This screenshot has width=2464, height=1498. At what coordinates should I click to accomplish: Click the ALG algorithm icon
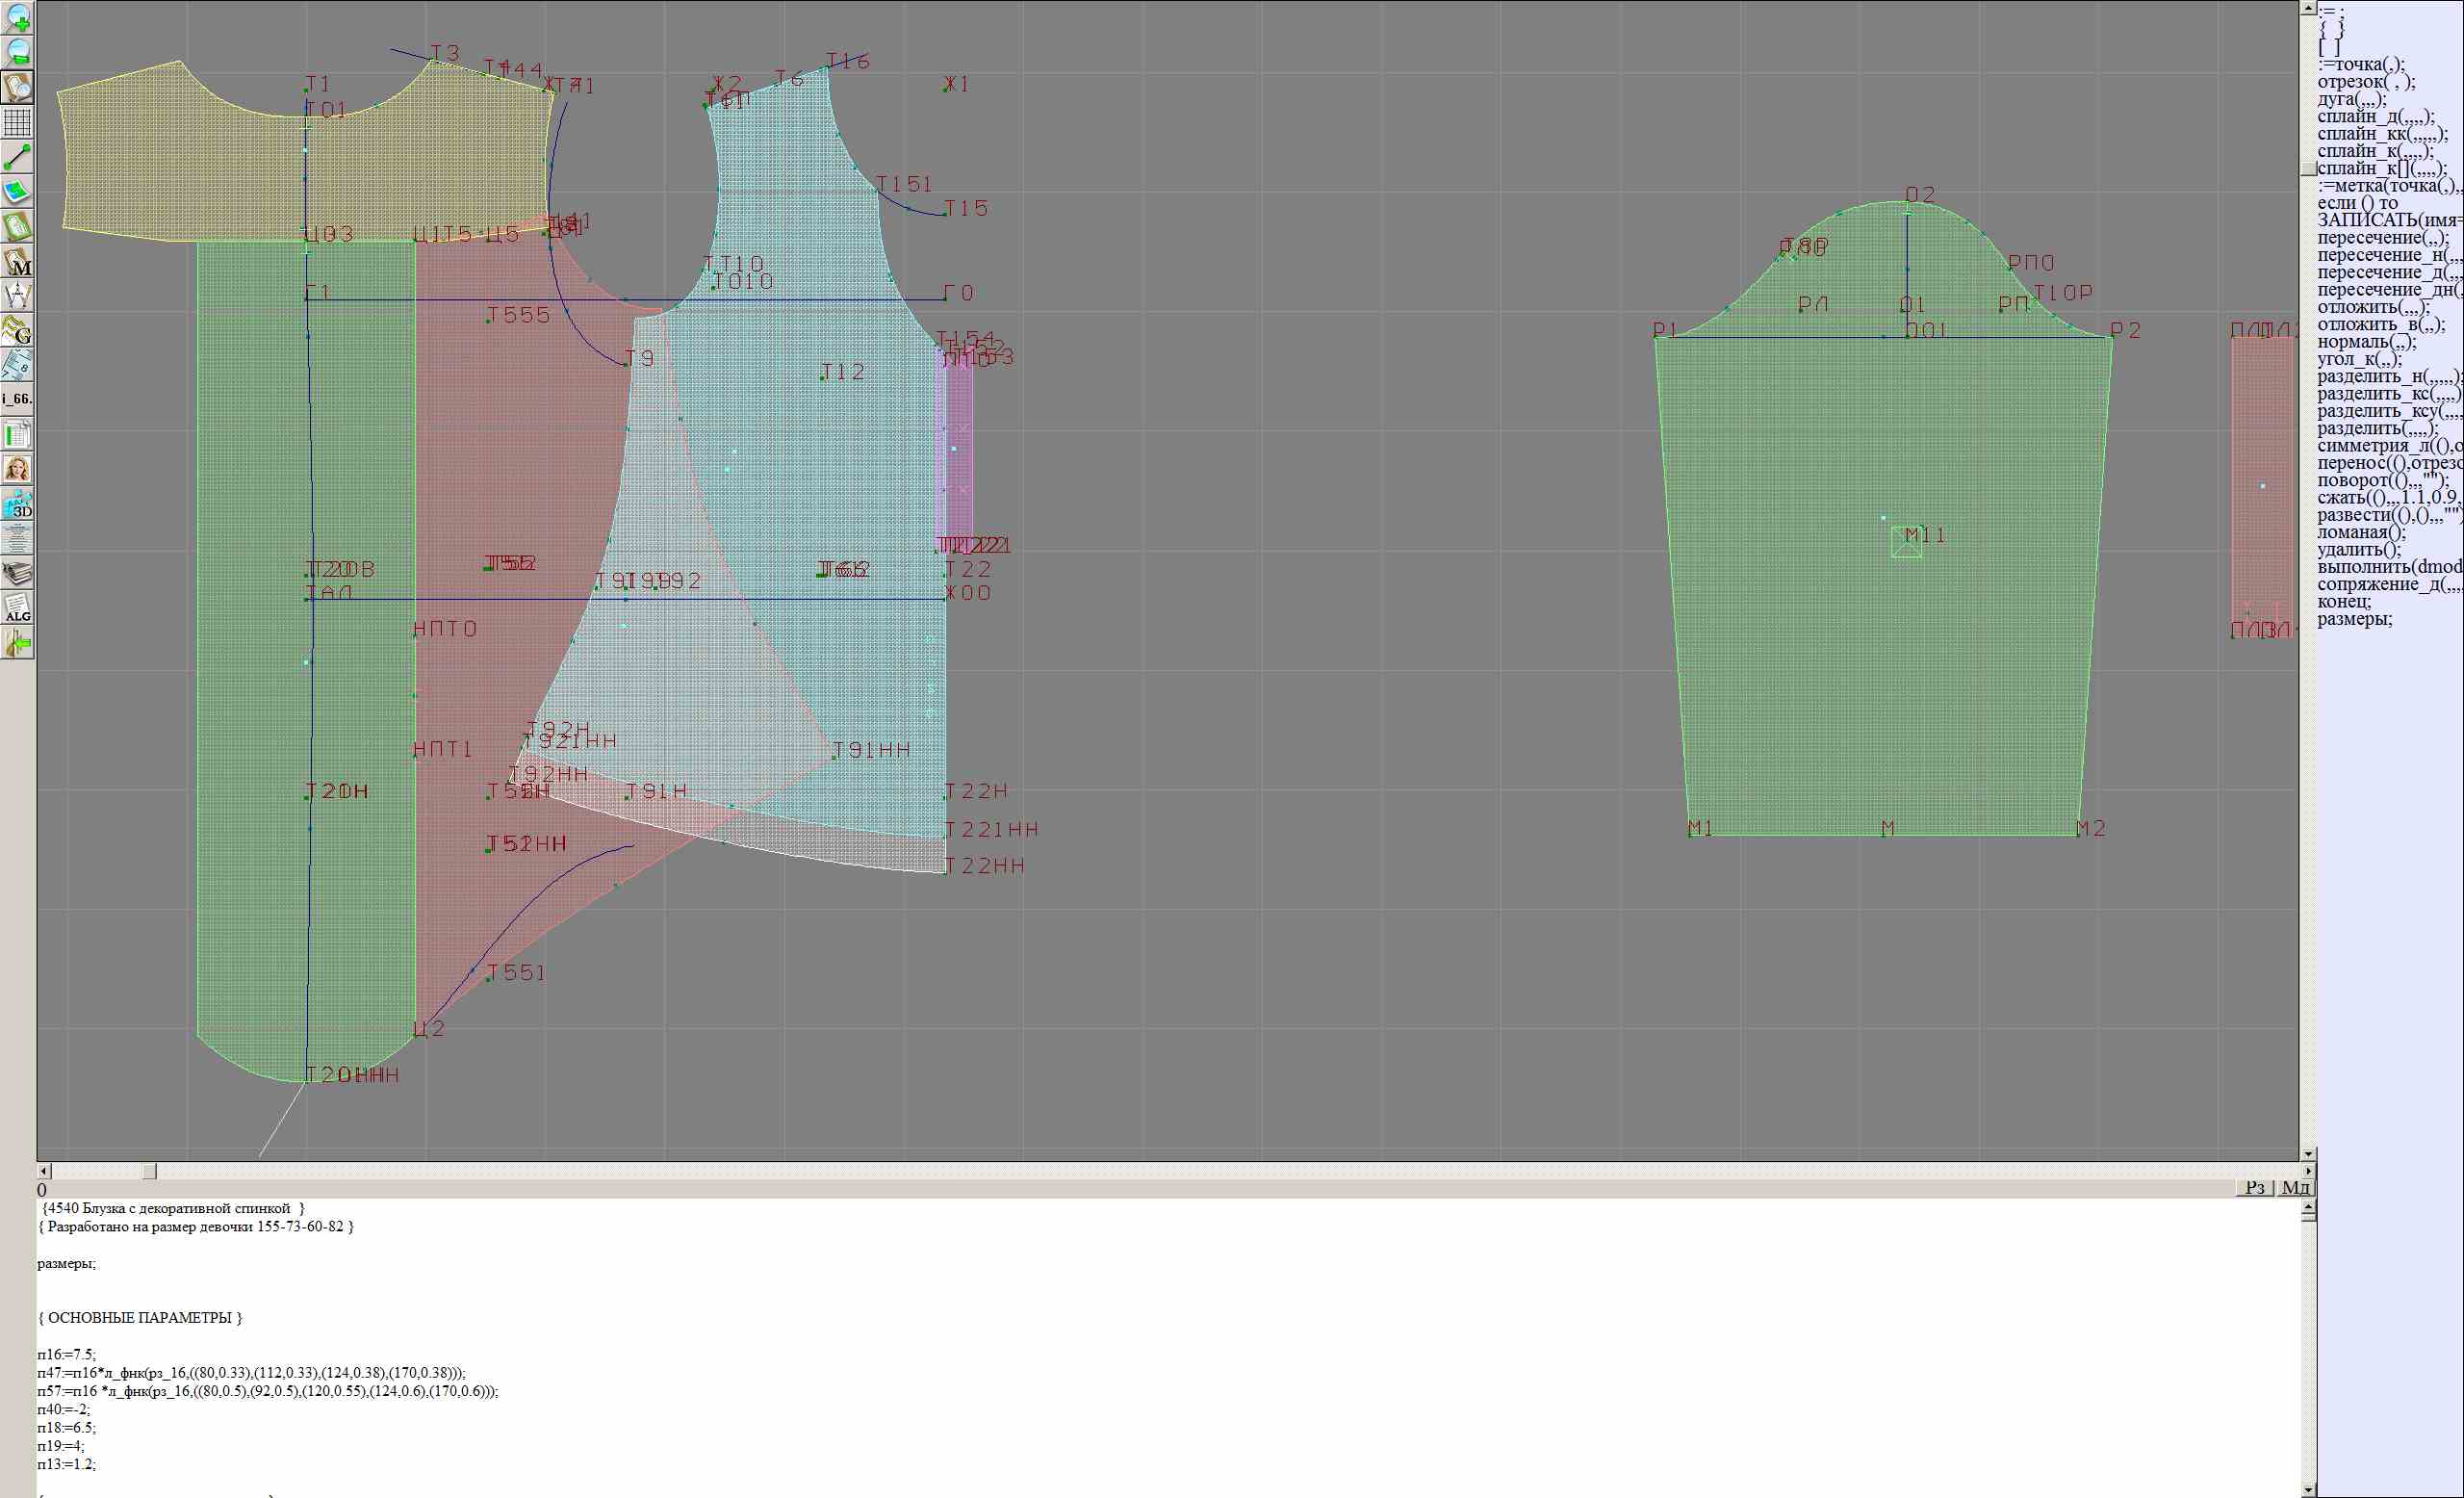point(18,608)
